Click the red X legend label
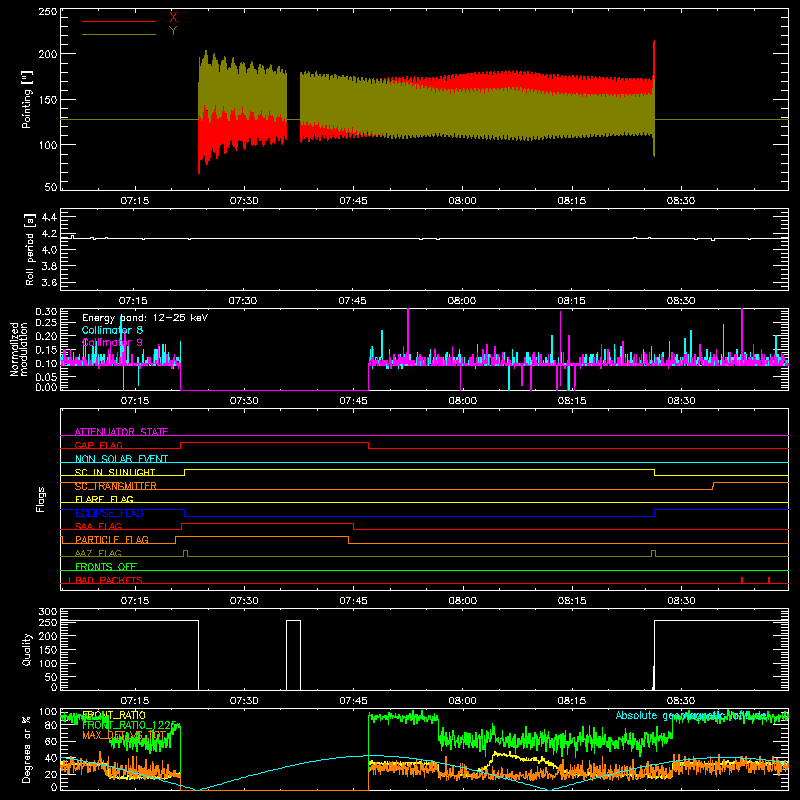 click(x=173, y=17)
